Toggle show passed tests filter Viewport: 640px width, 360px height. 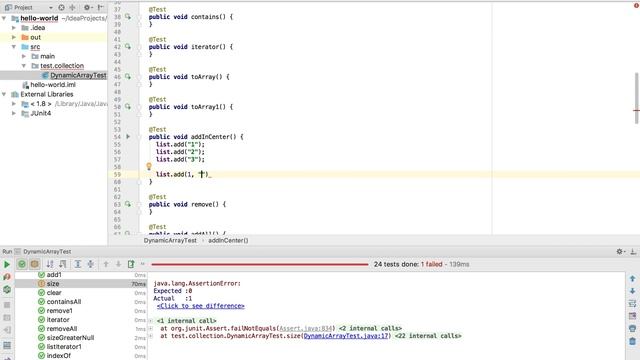pyautogui.click(x=22, y=264)
